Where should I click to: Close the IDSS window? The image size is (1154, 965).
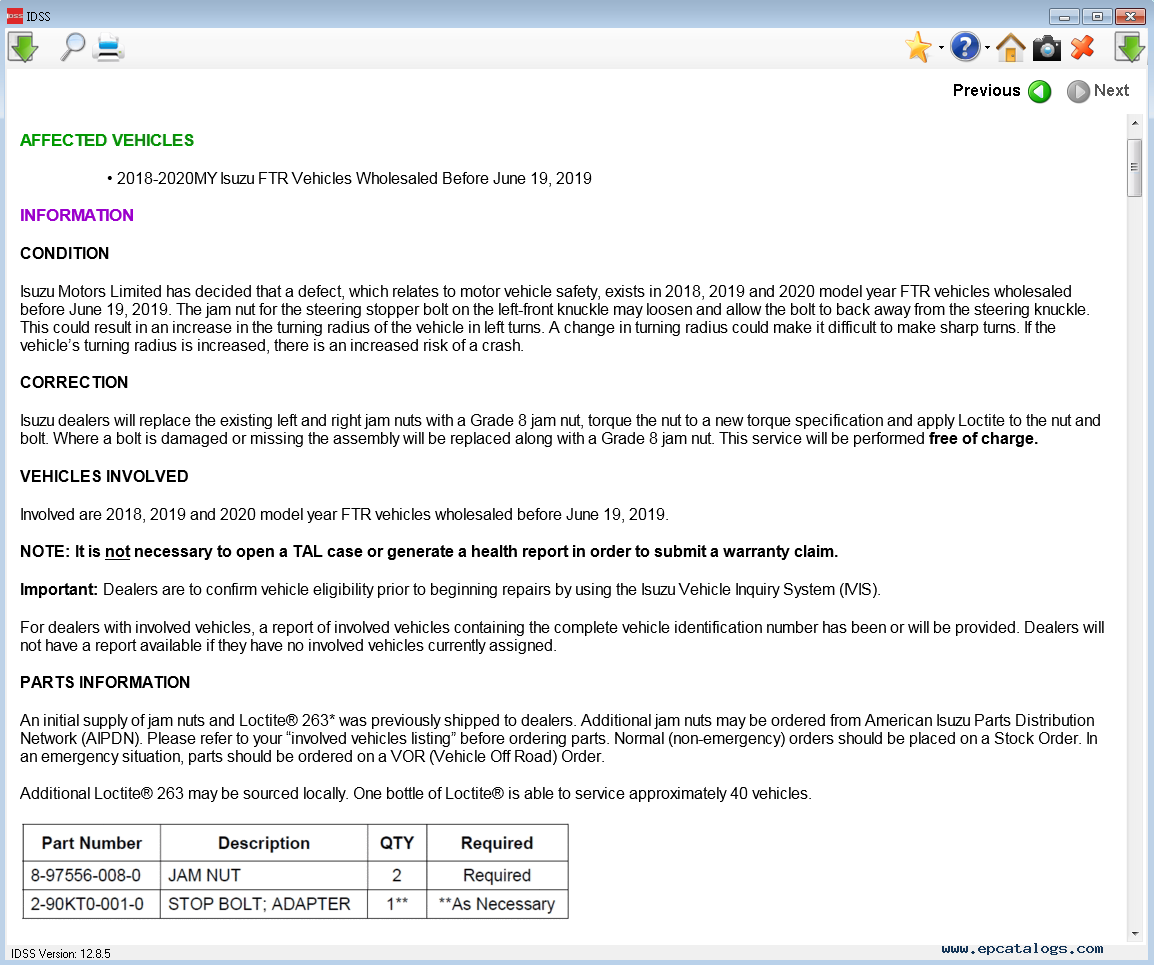(1130, 16)
